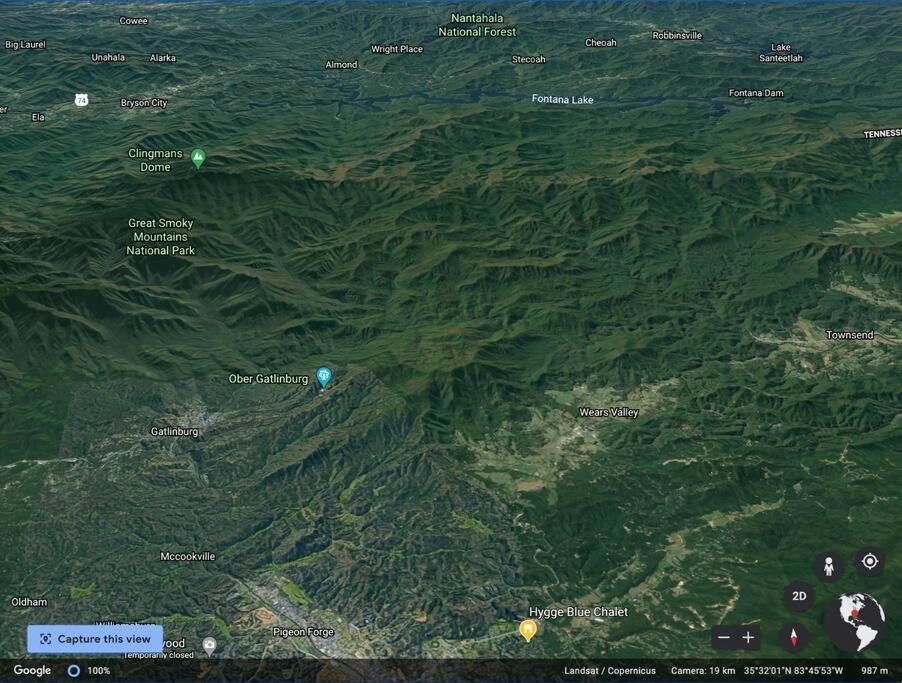Click the US 74 highway shield icon
This screenshot has width=902, height=683.
(82, 100)
